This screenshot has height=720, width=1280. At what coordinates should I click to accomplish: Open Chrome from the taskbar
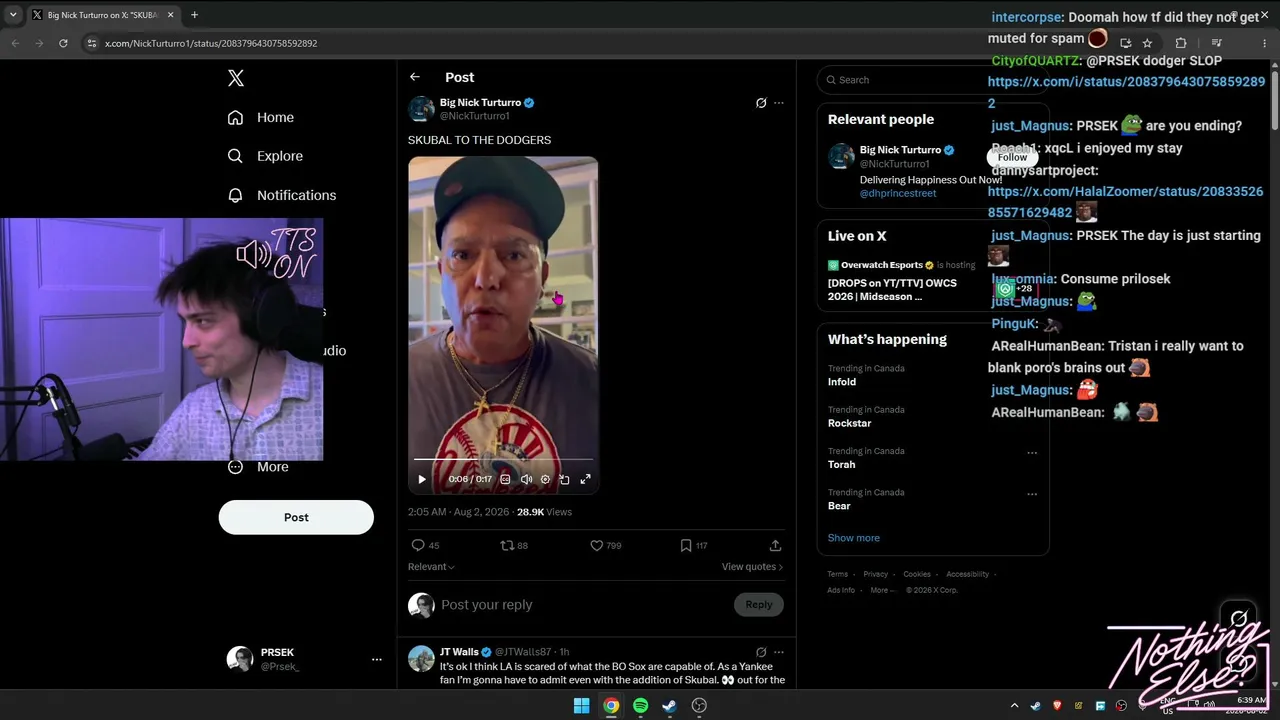tap(611, 705)
